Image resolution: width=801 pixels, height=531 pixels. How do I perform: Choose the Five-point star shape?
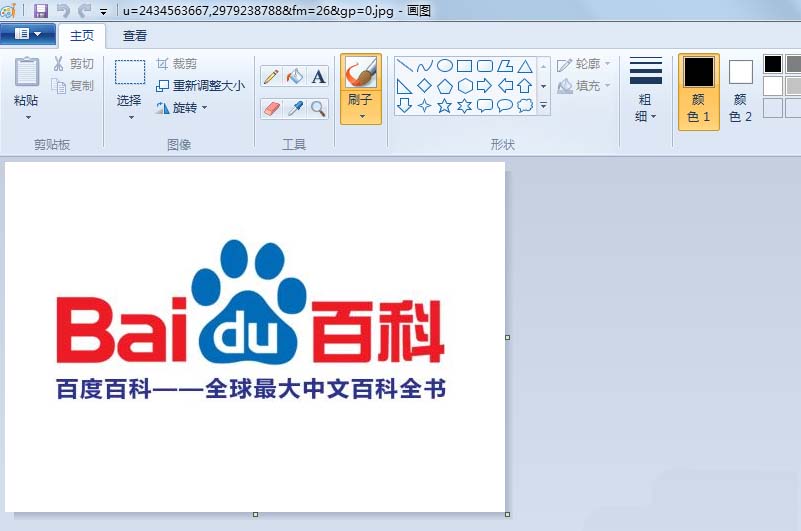tap(445, 106)
